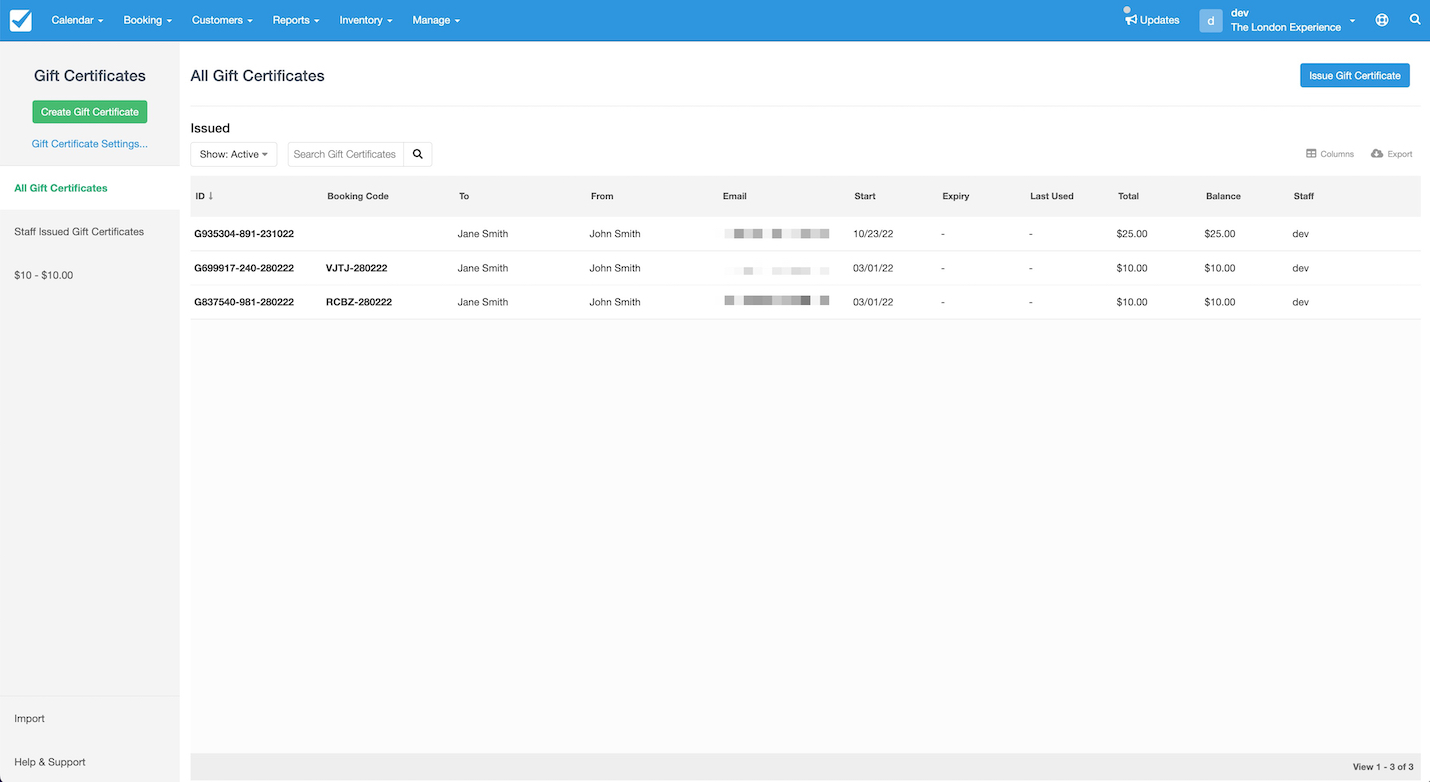Open booking code VJTJ-280222
The width and height of the screenshot is (1430, 782).
coord(356,268)
